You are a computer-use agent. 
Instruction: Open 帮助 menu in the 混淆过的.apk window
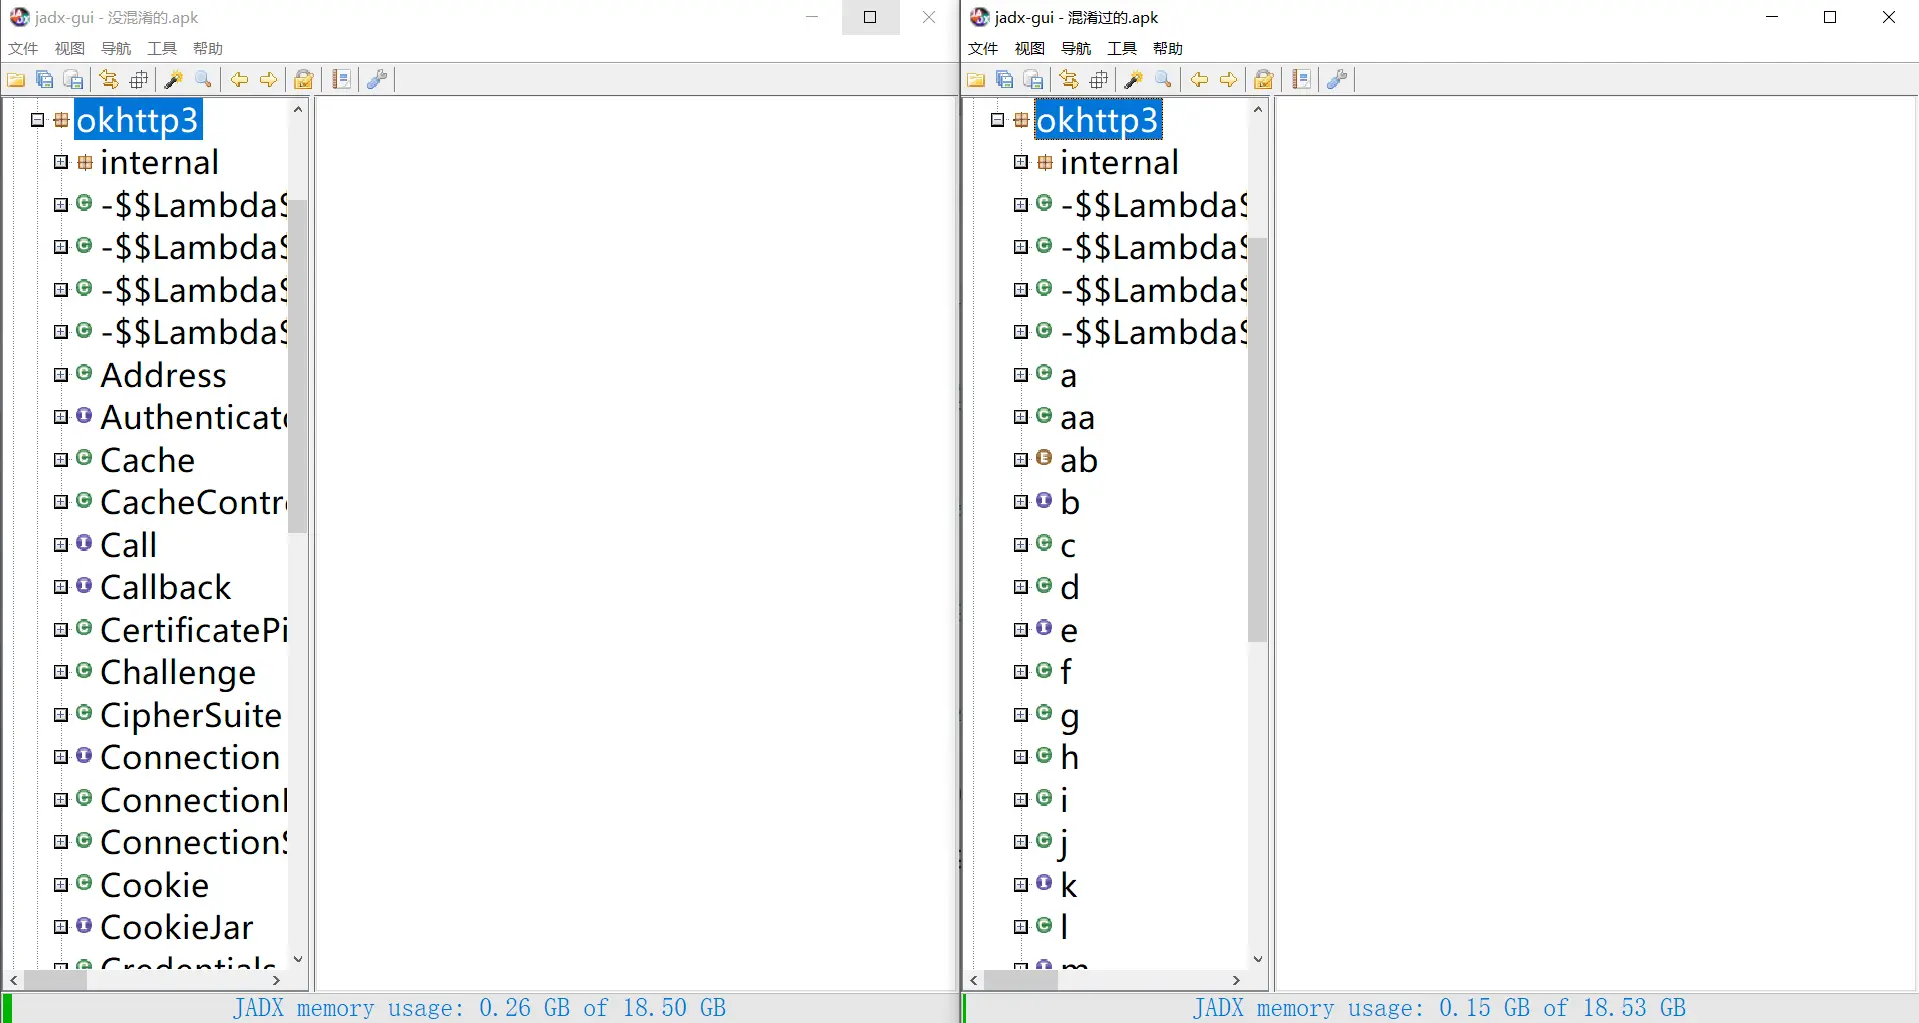(x=1168, y=48)
